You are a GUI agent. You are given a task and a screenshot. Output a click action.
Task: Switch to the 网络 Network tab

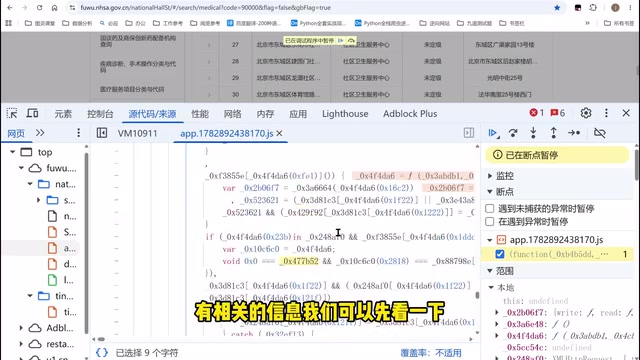pos(233,114)
